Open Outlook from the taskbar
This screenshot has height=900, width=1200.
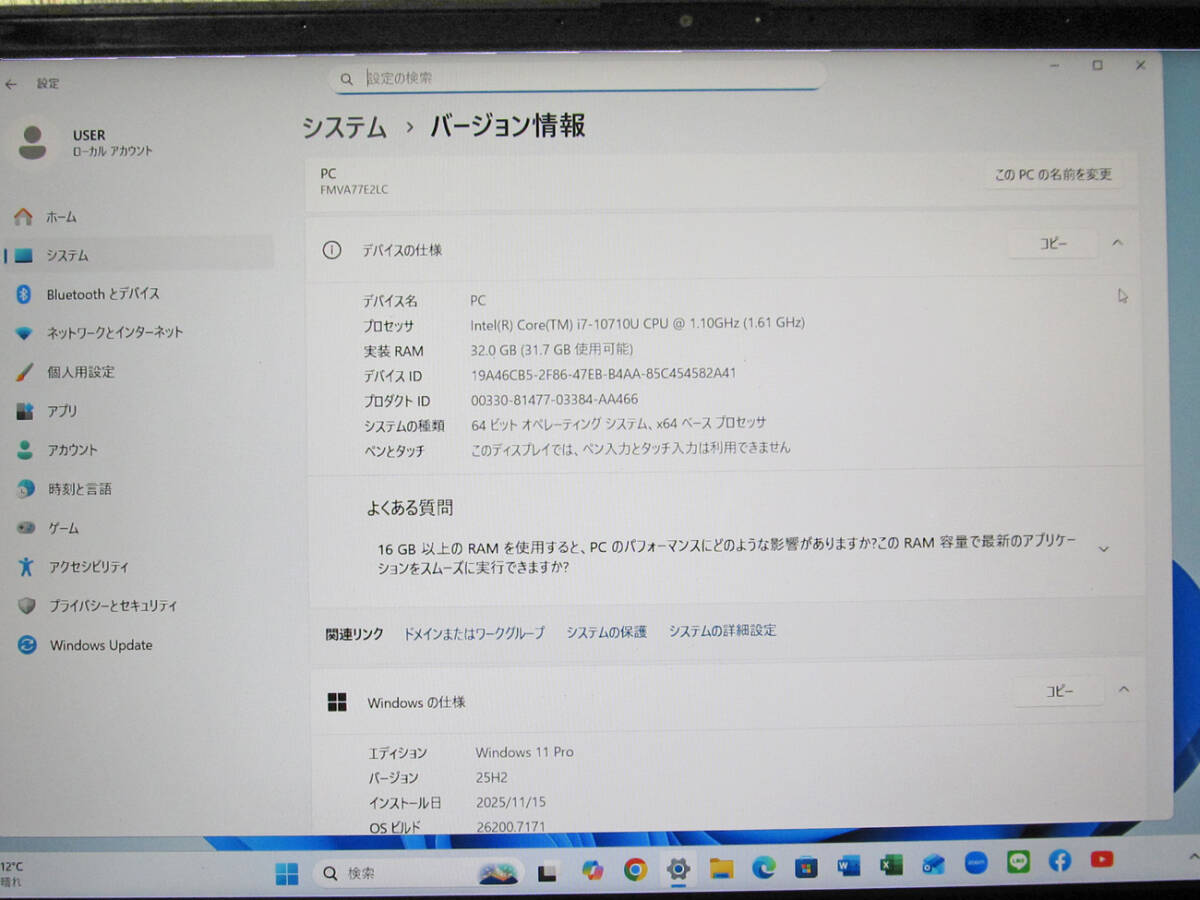(933, 863)
